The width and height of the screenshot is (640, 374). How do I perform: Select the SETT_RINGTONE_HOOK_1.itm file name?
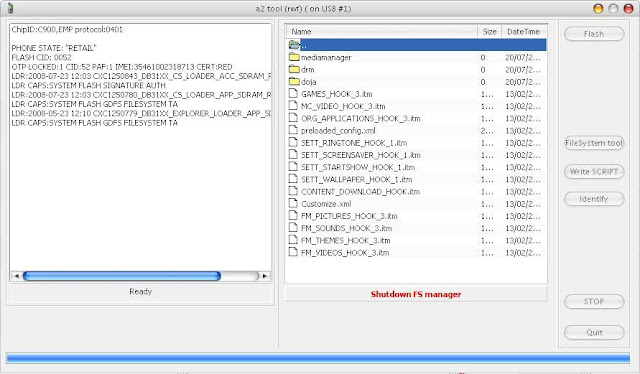pos(354,143)
